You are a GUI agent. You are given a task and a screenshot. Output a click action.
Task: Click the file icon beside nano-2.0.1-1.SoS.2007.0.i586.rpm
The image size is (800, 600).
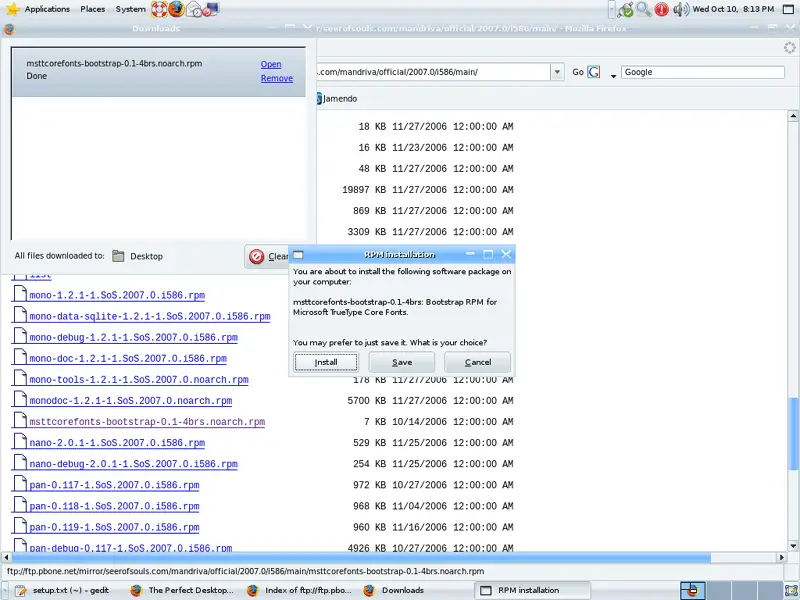point(20,441)
